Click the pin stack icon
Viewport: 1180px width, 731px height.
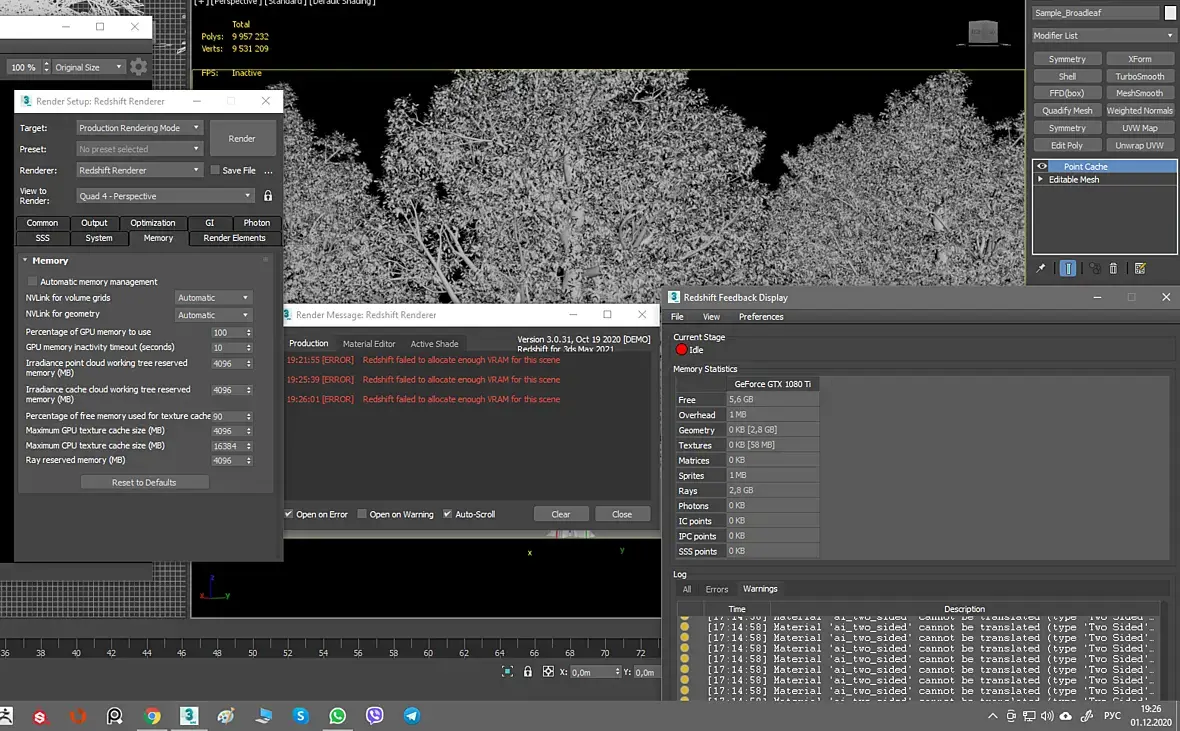(x=1041, y=268)
